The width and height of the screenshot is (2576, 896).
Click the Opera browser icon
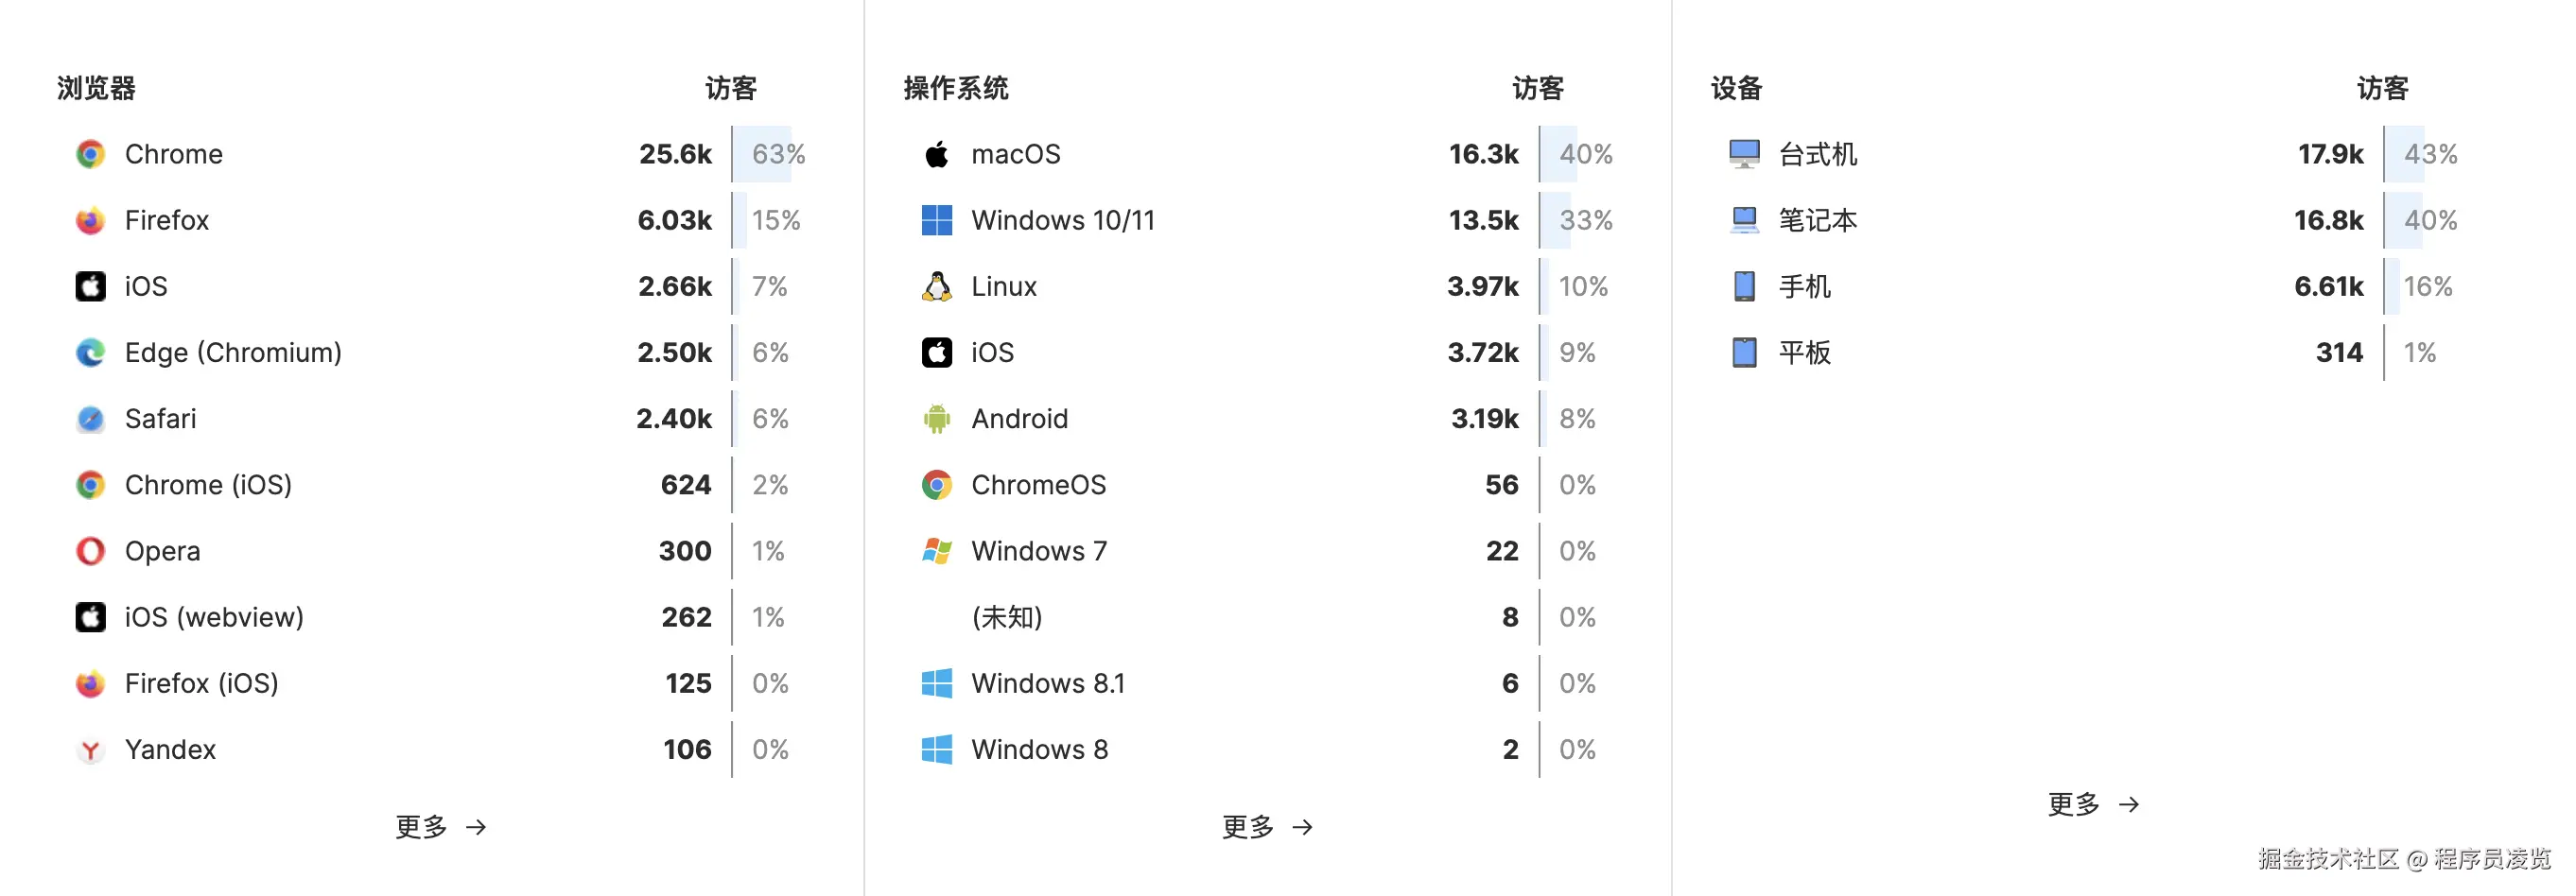90,551
